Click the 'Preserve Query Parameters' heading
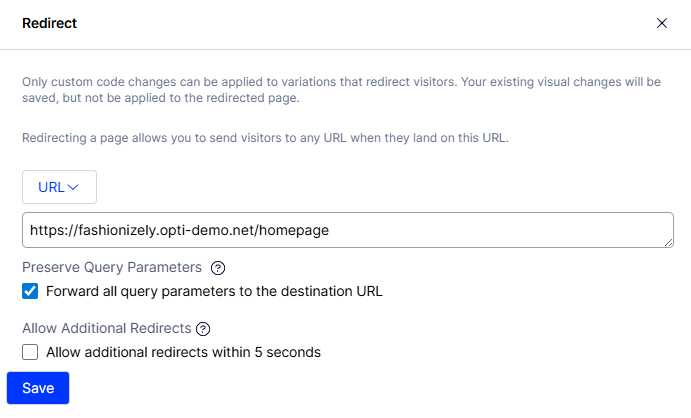 coord(112,268)
